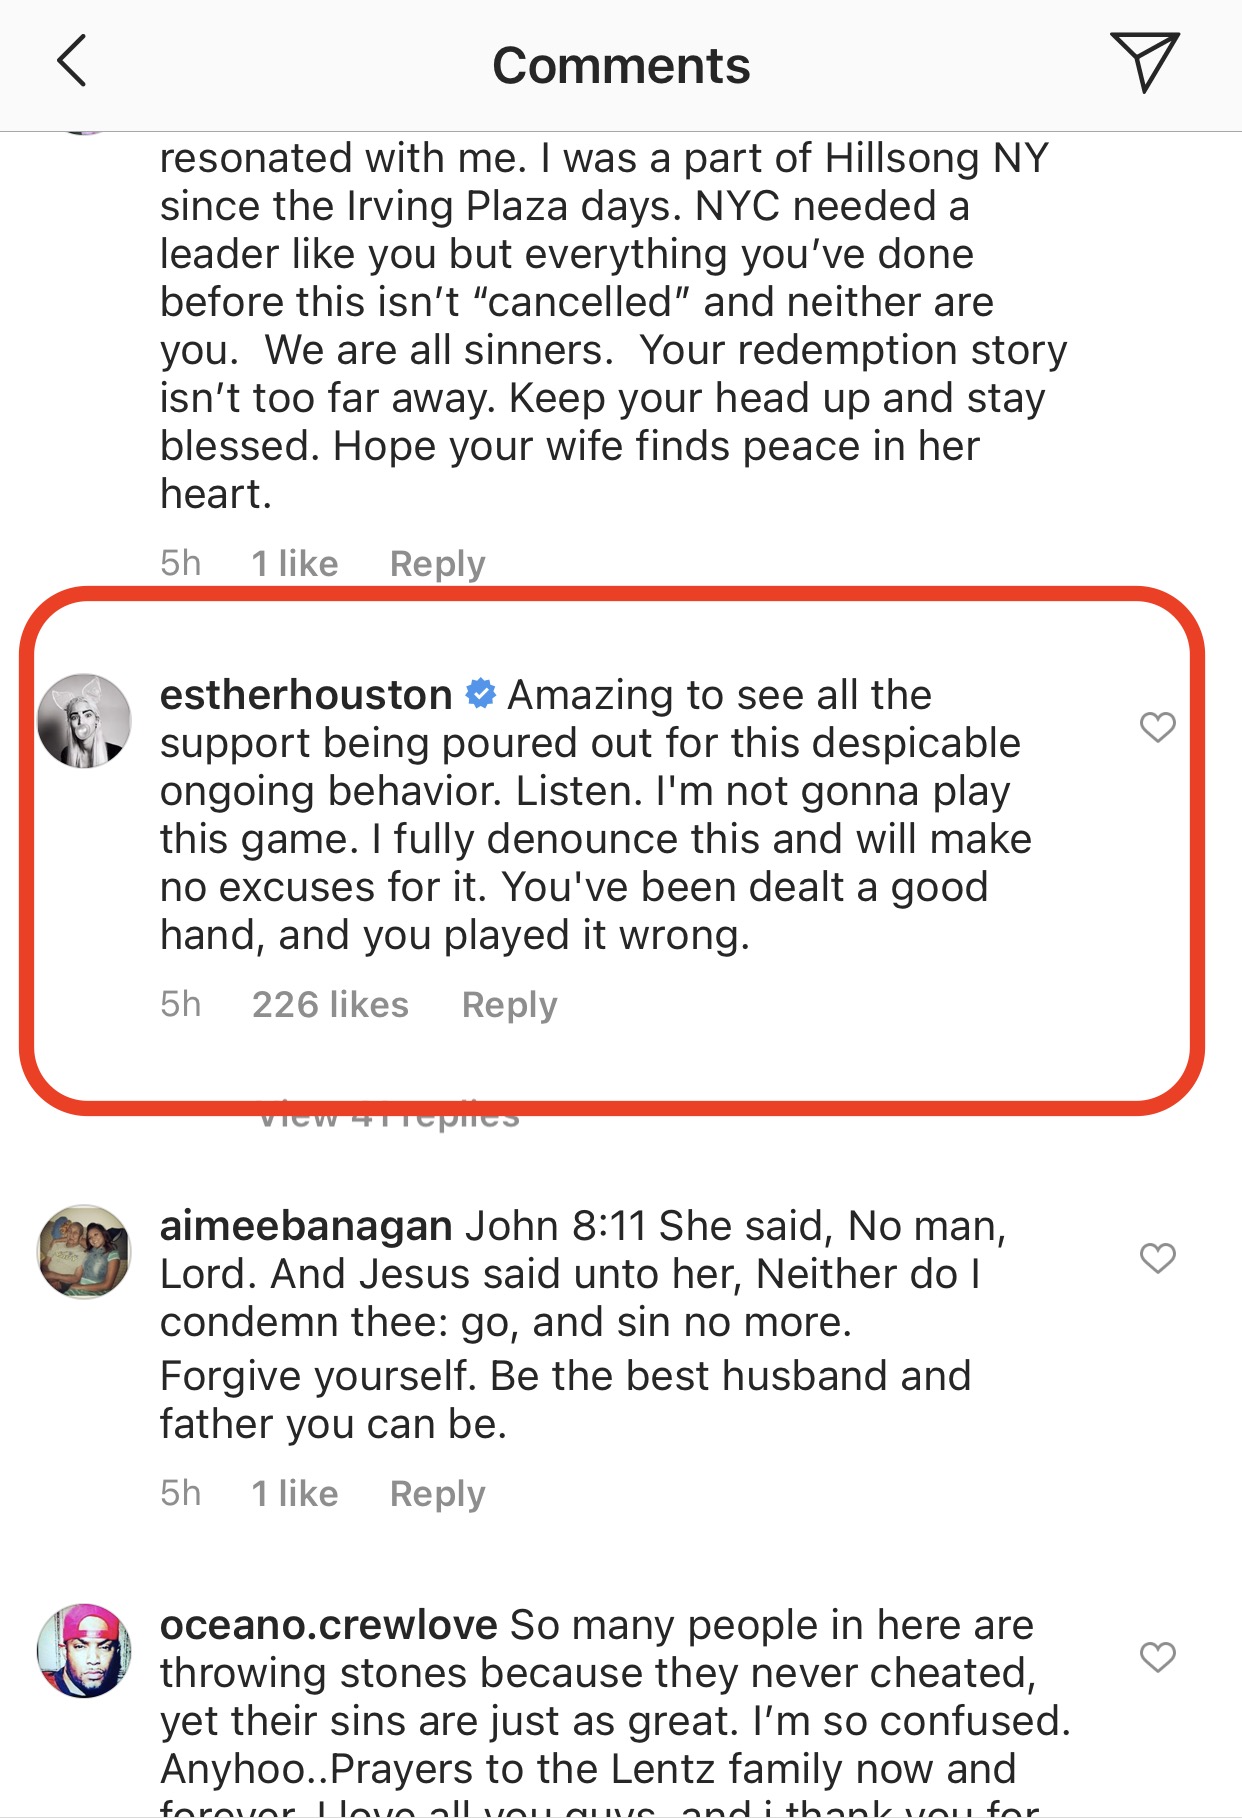The height and width of the screenshot is (1818, 1242).
Task: Tap the verified badge beside estherhouston
Action: (481, 694)
